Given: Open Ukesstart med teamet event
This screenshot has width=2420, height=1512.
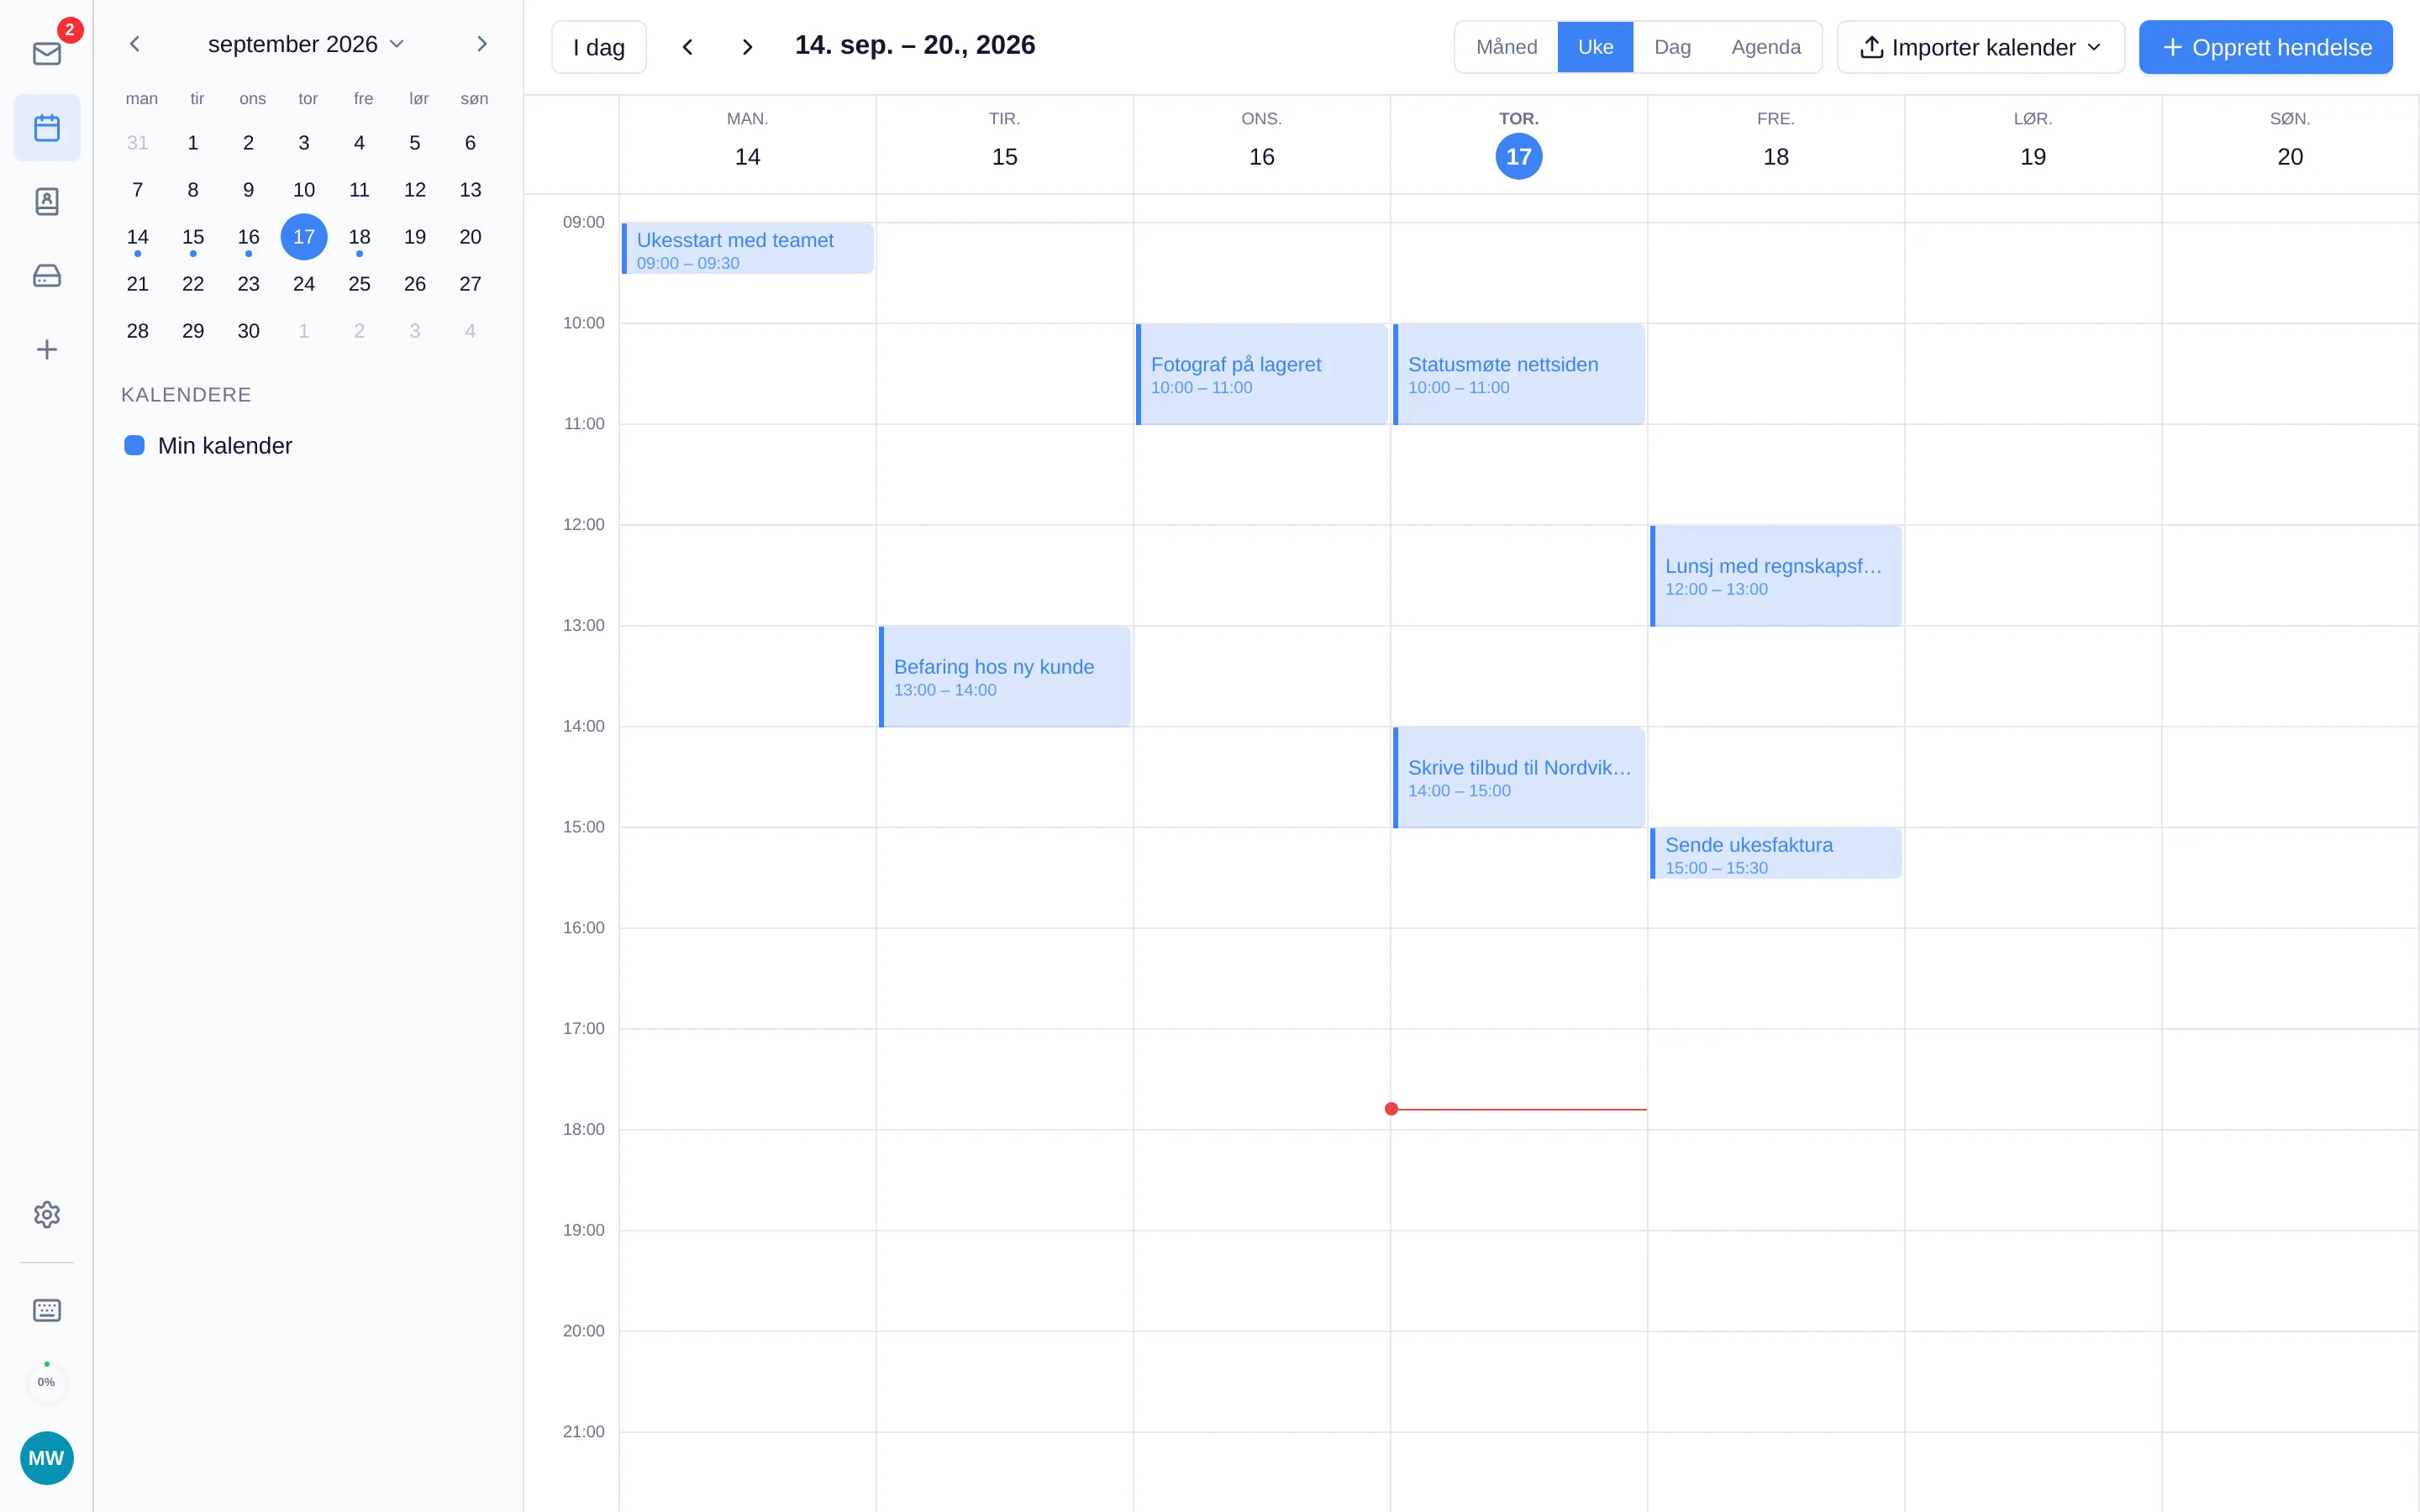Looking at the screenshot, I should click(x=748, y=248).
